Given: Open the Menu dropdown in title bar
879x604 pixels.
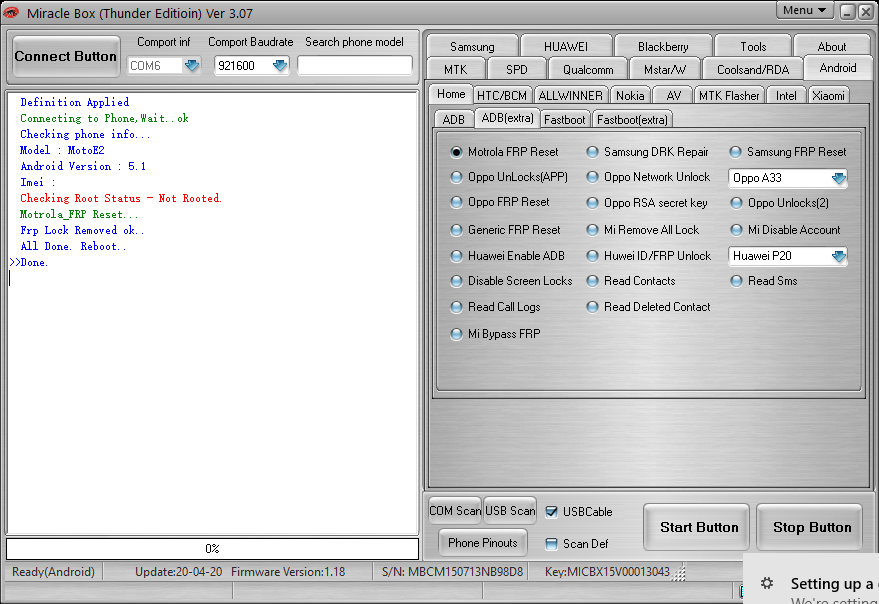Looking at the screenshot, I should click(x=804, y=11).
